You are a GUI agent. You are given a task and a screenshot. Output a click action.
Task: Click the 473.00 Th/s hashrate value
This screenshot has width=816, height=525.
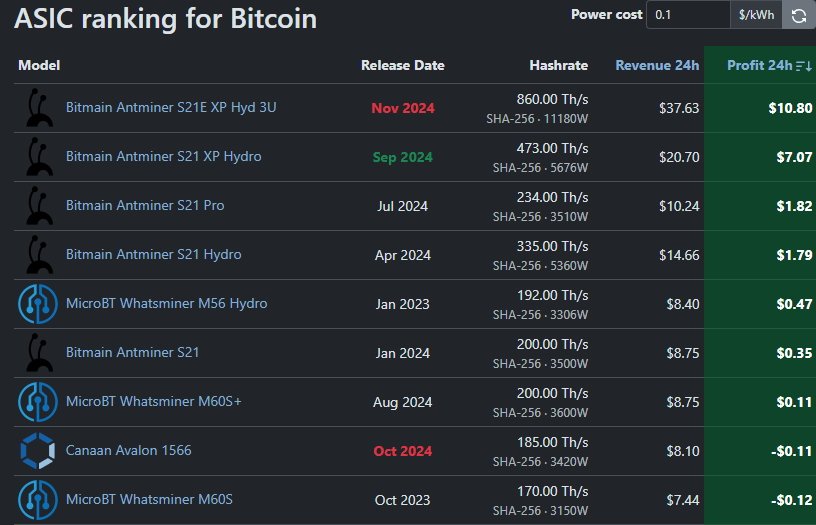pos(552,148)
